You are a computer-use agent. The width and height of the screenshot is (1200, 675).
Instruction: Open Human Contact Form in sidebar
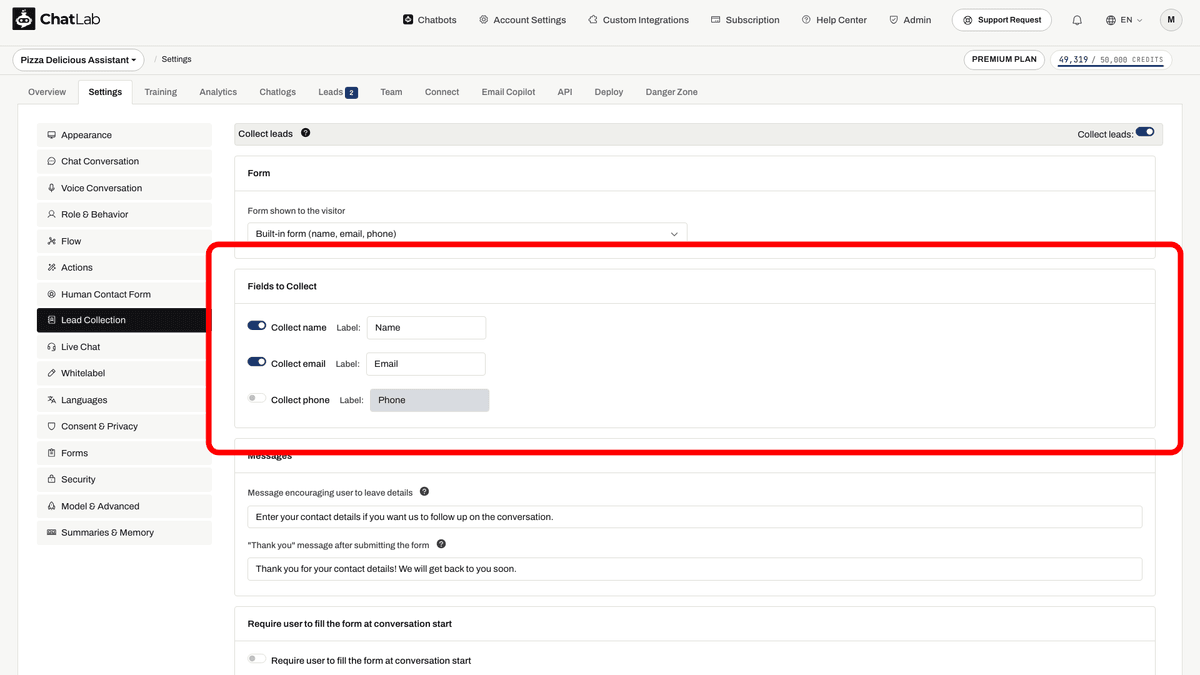[124, 294]
